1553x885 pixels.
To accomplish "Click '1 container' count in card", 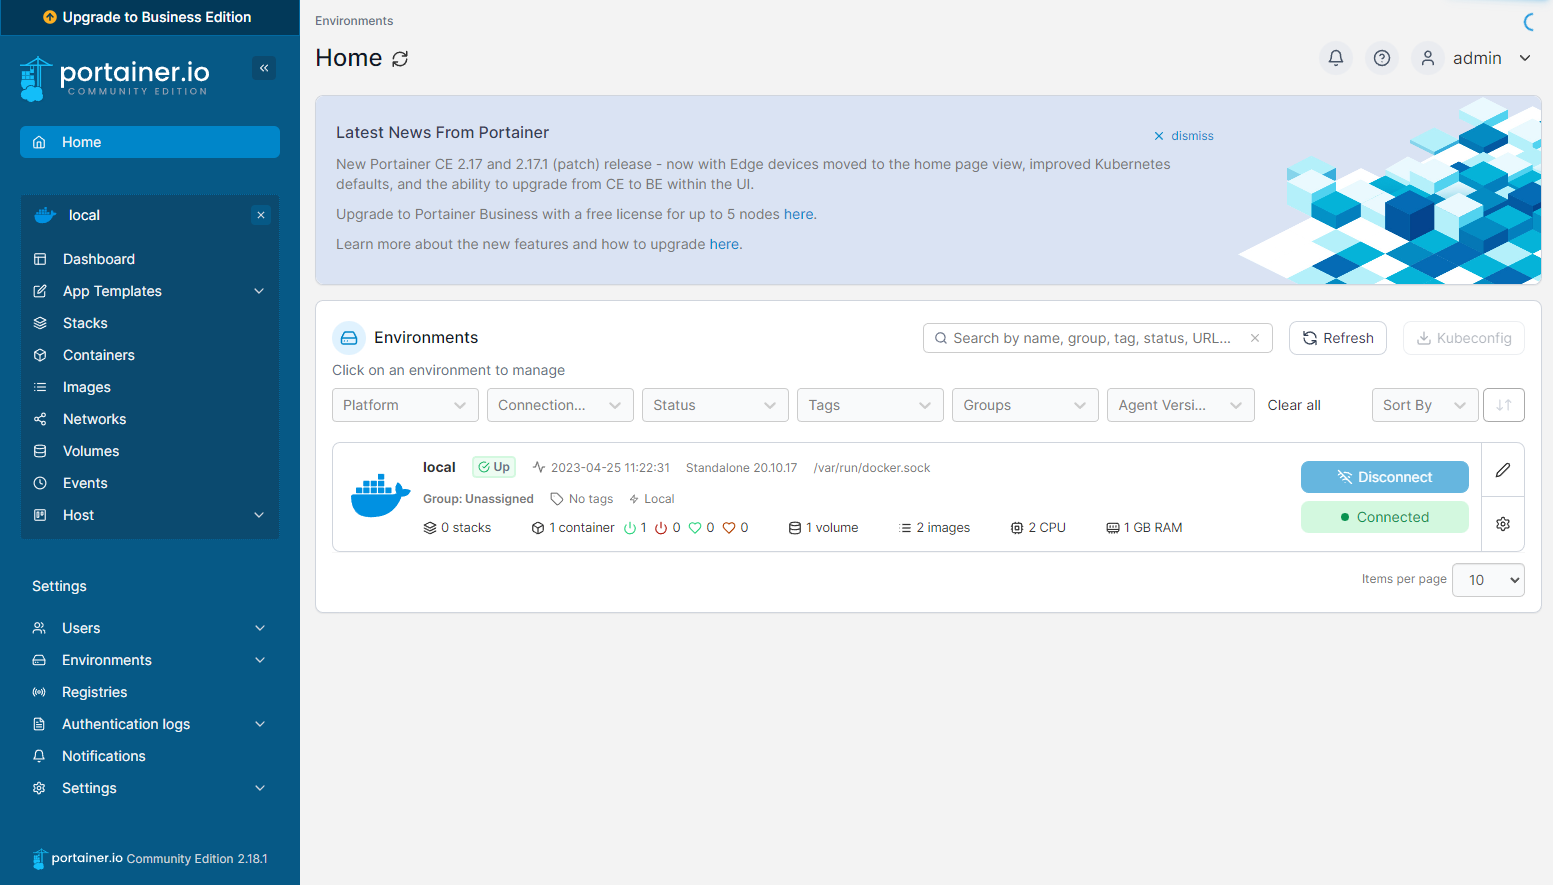I will [x=573, y=528].
